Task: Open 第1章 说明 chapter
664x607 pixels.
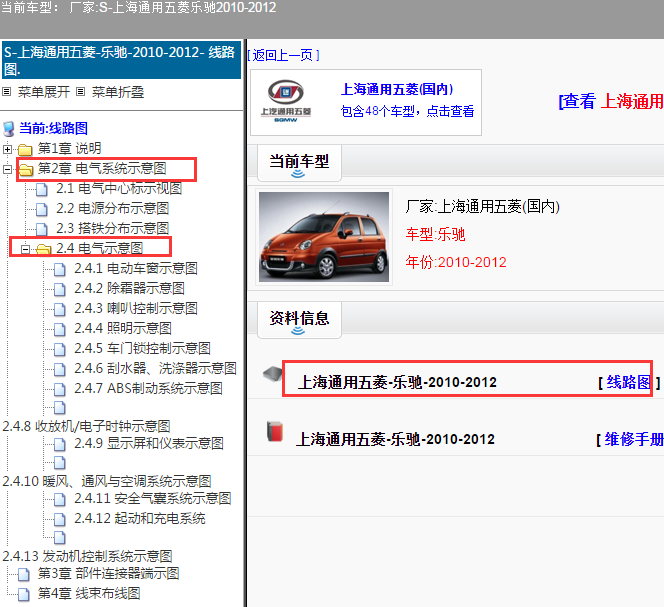Action: coord(69,148)
